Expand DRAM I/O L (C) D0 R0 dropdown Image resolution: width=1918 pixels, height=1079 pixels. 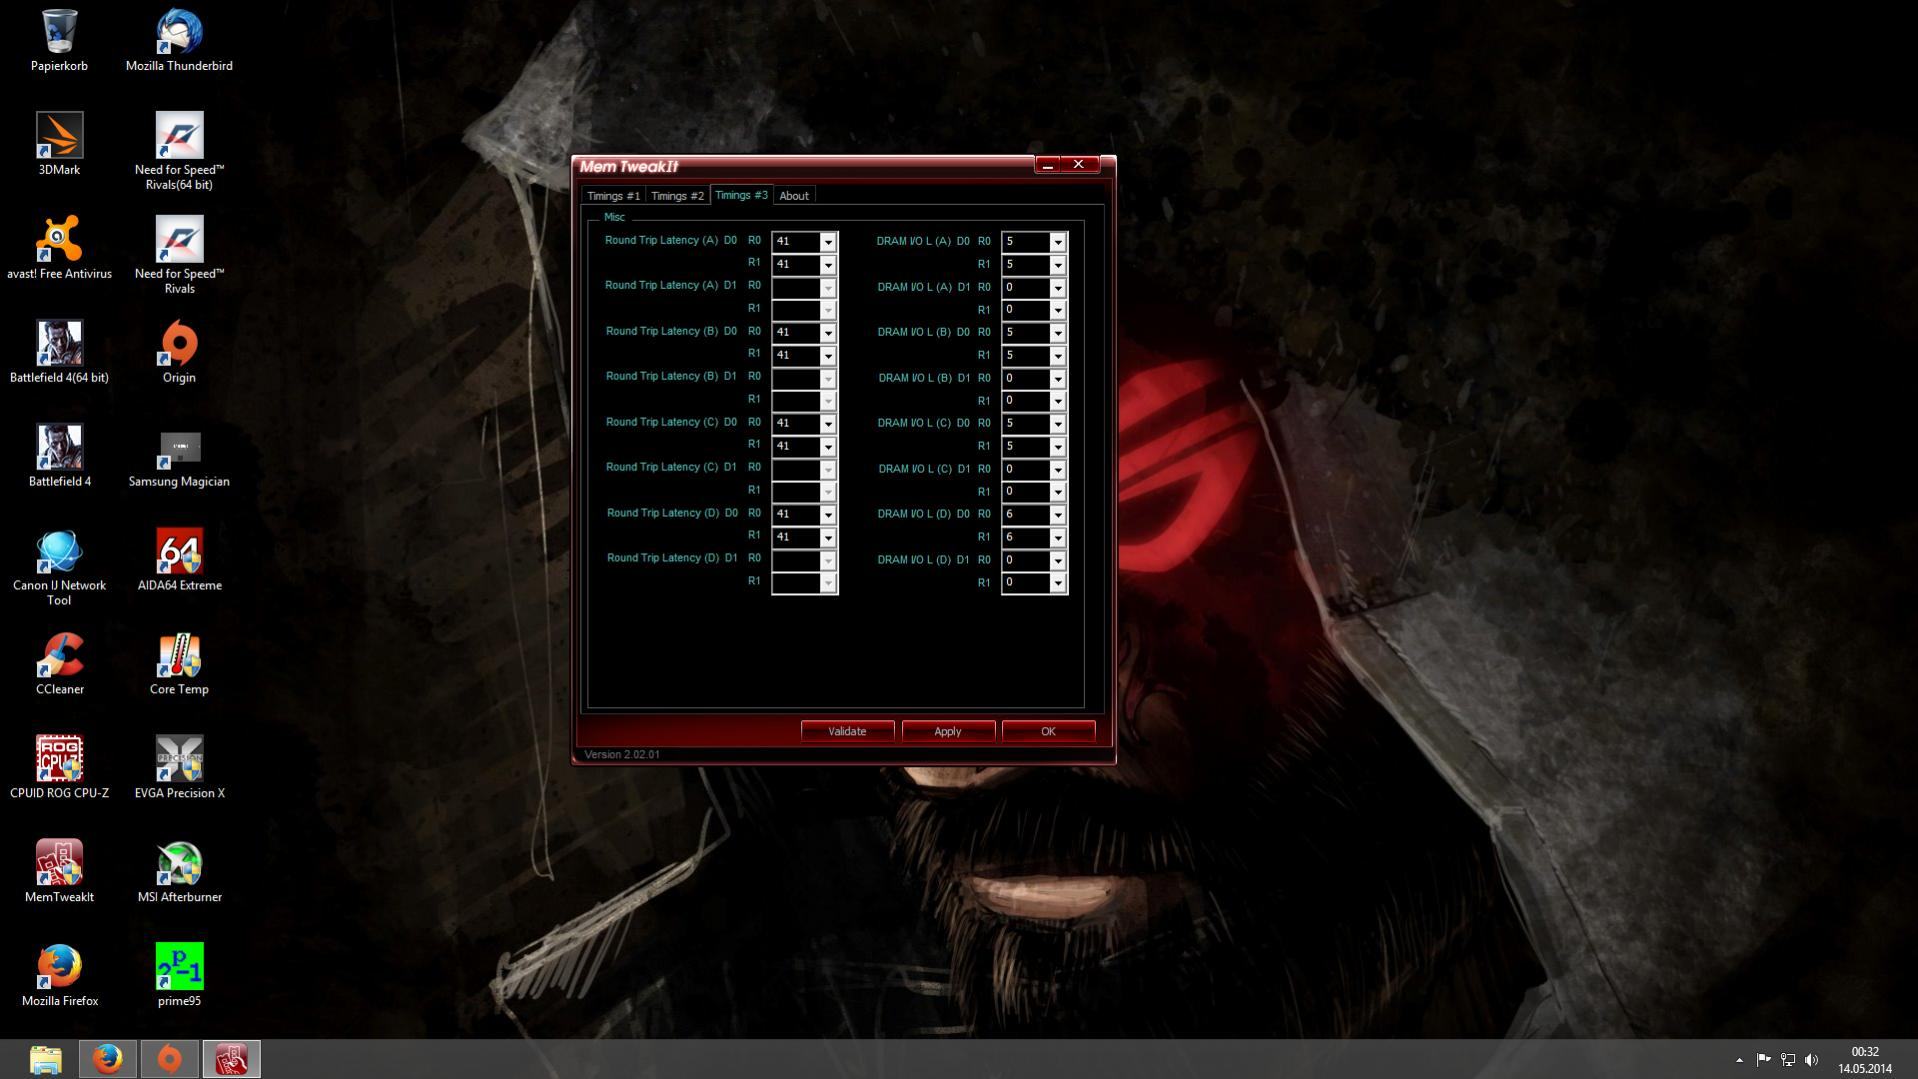[1057, 424]
